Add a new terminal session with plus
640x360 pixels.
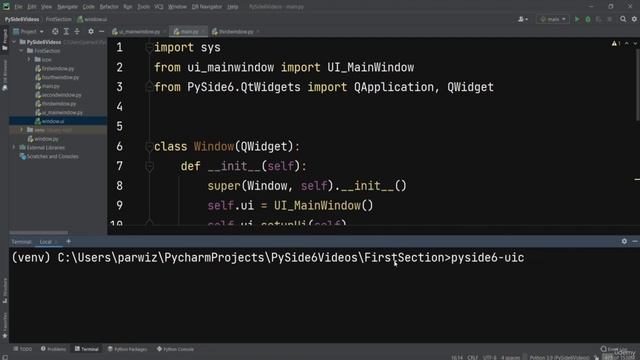coord(68,241)
